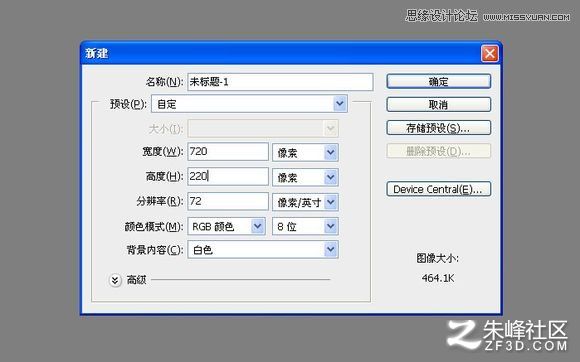The height and width of the screenshot is (362, 580).
Task: Open the RGB 颜色 color mode dropdown
Action: click(x=226, y=226)
